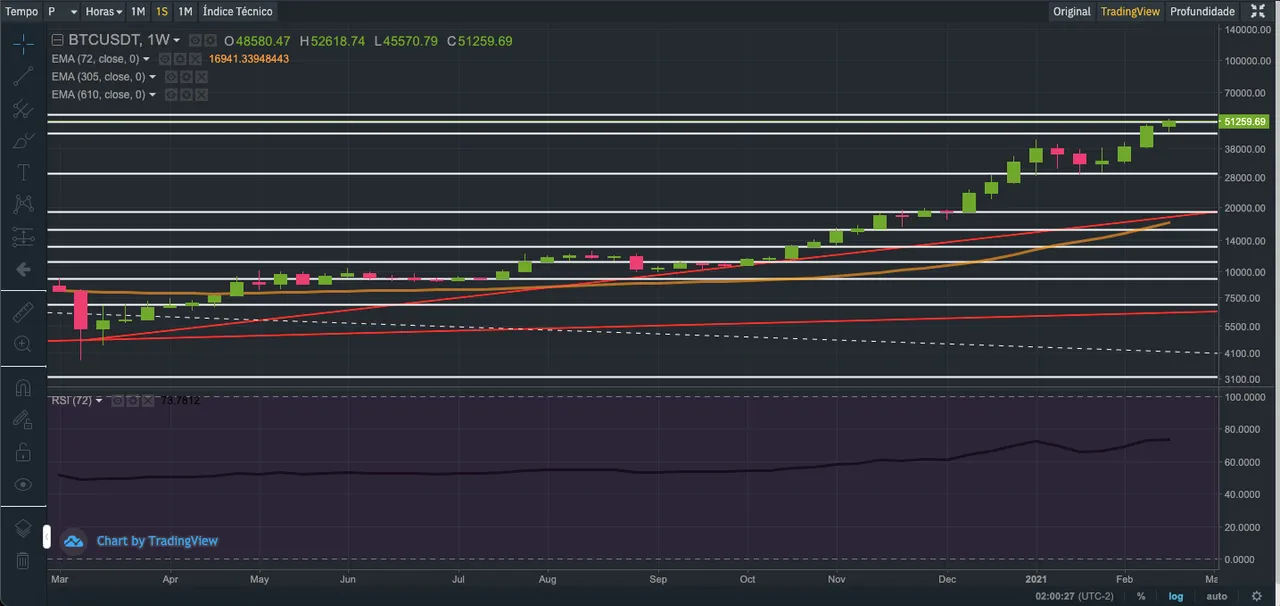Collapse the BTCUSDT legend box icon

58,41
